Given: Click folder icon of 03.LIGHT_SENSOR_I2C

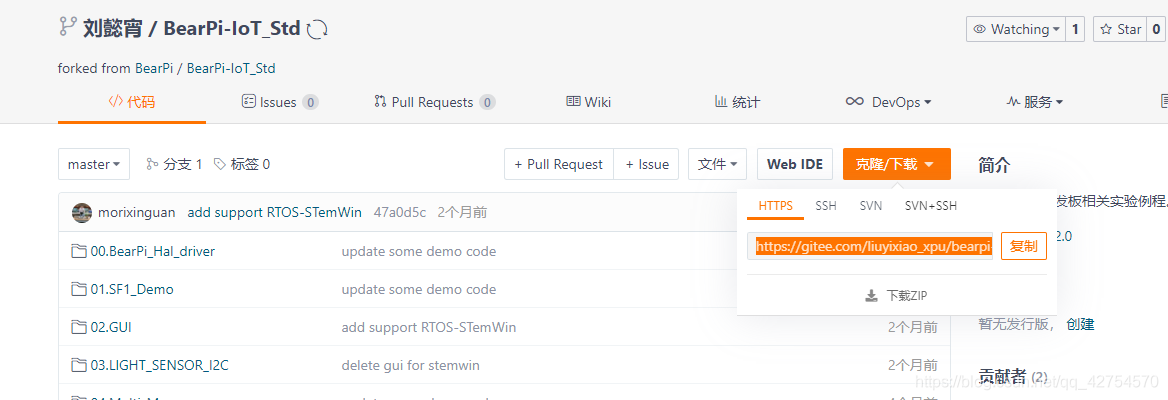Looking at the screenshot, I should tap(79, 365).
